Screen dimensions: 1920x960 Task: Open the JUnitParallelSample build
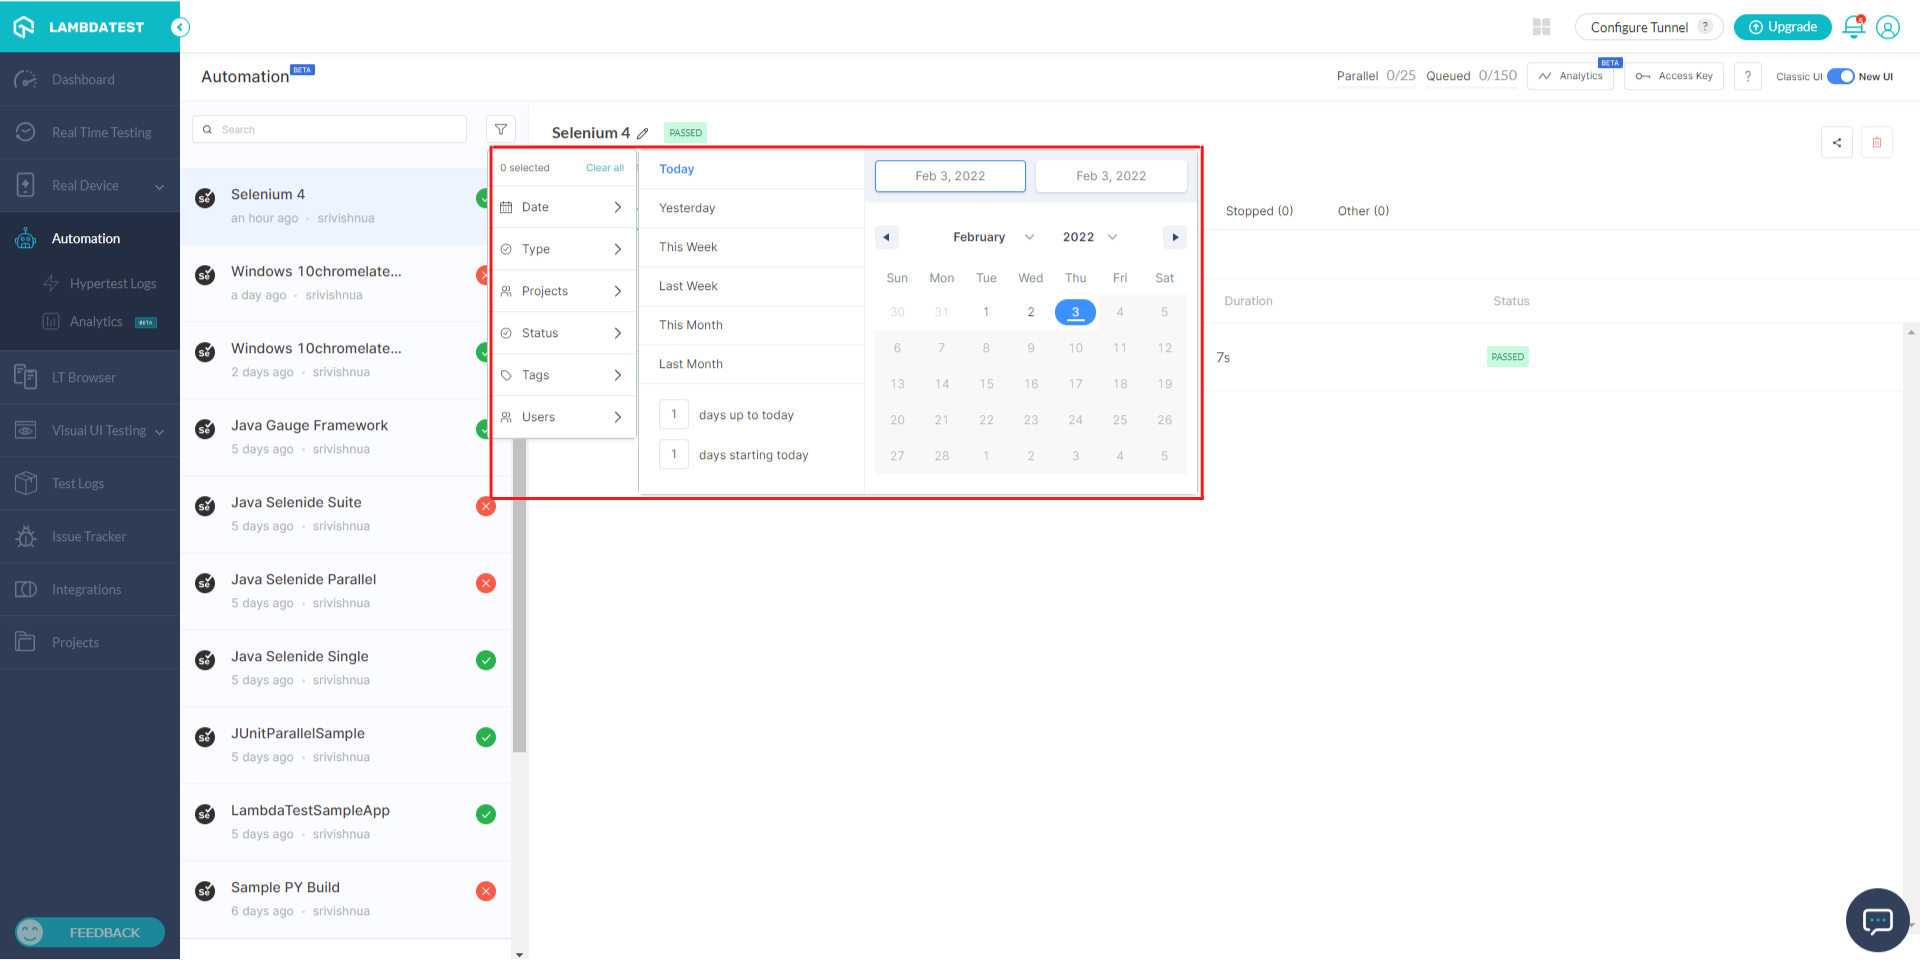(x=345, y=745)
